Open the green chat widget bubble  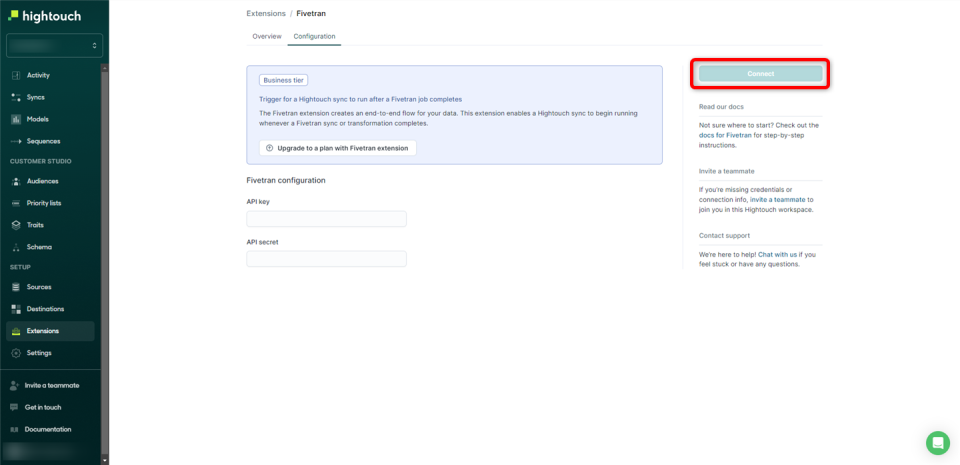[x=937, y=443]
